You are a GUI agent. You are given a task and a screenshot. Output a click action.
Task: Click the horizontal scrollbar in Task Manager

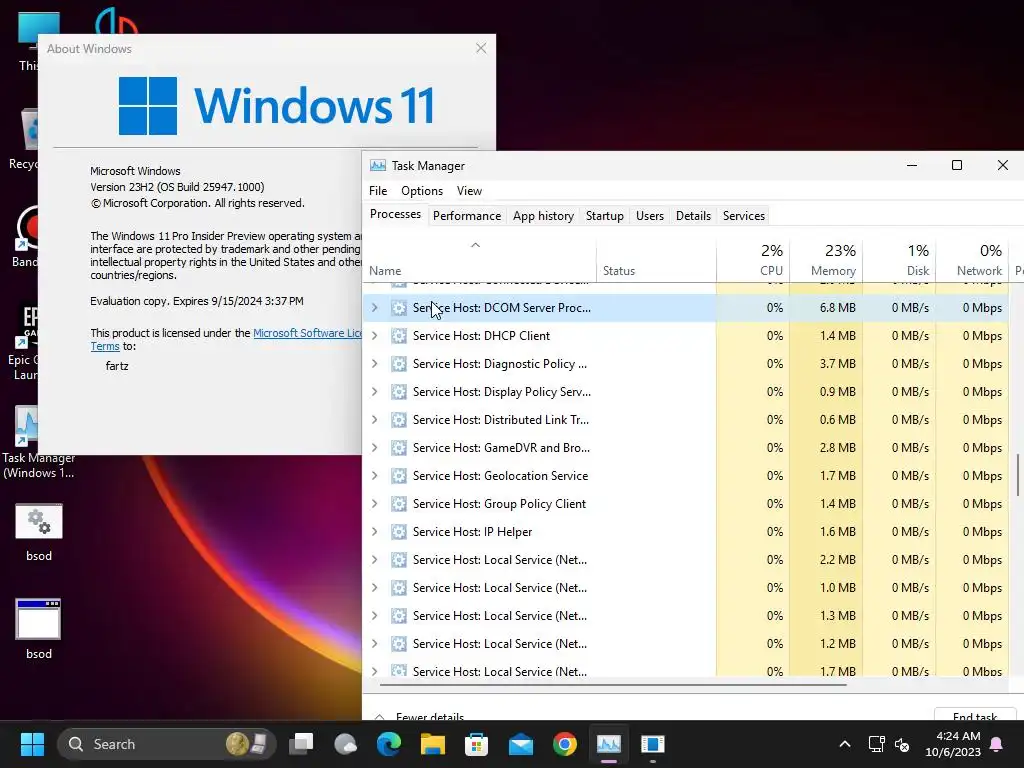click(613, 684)
